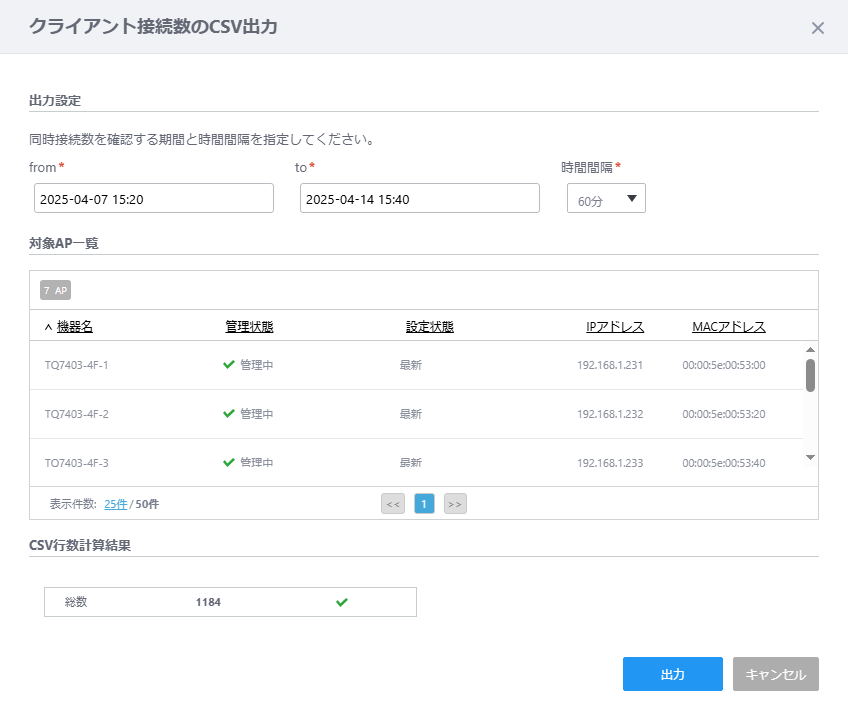848x709 pixels.
Task: Click IP address 192.168.1.232
Action: pos(610,414)
